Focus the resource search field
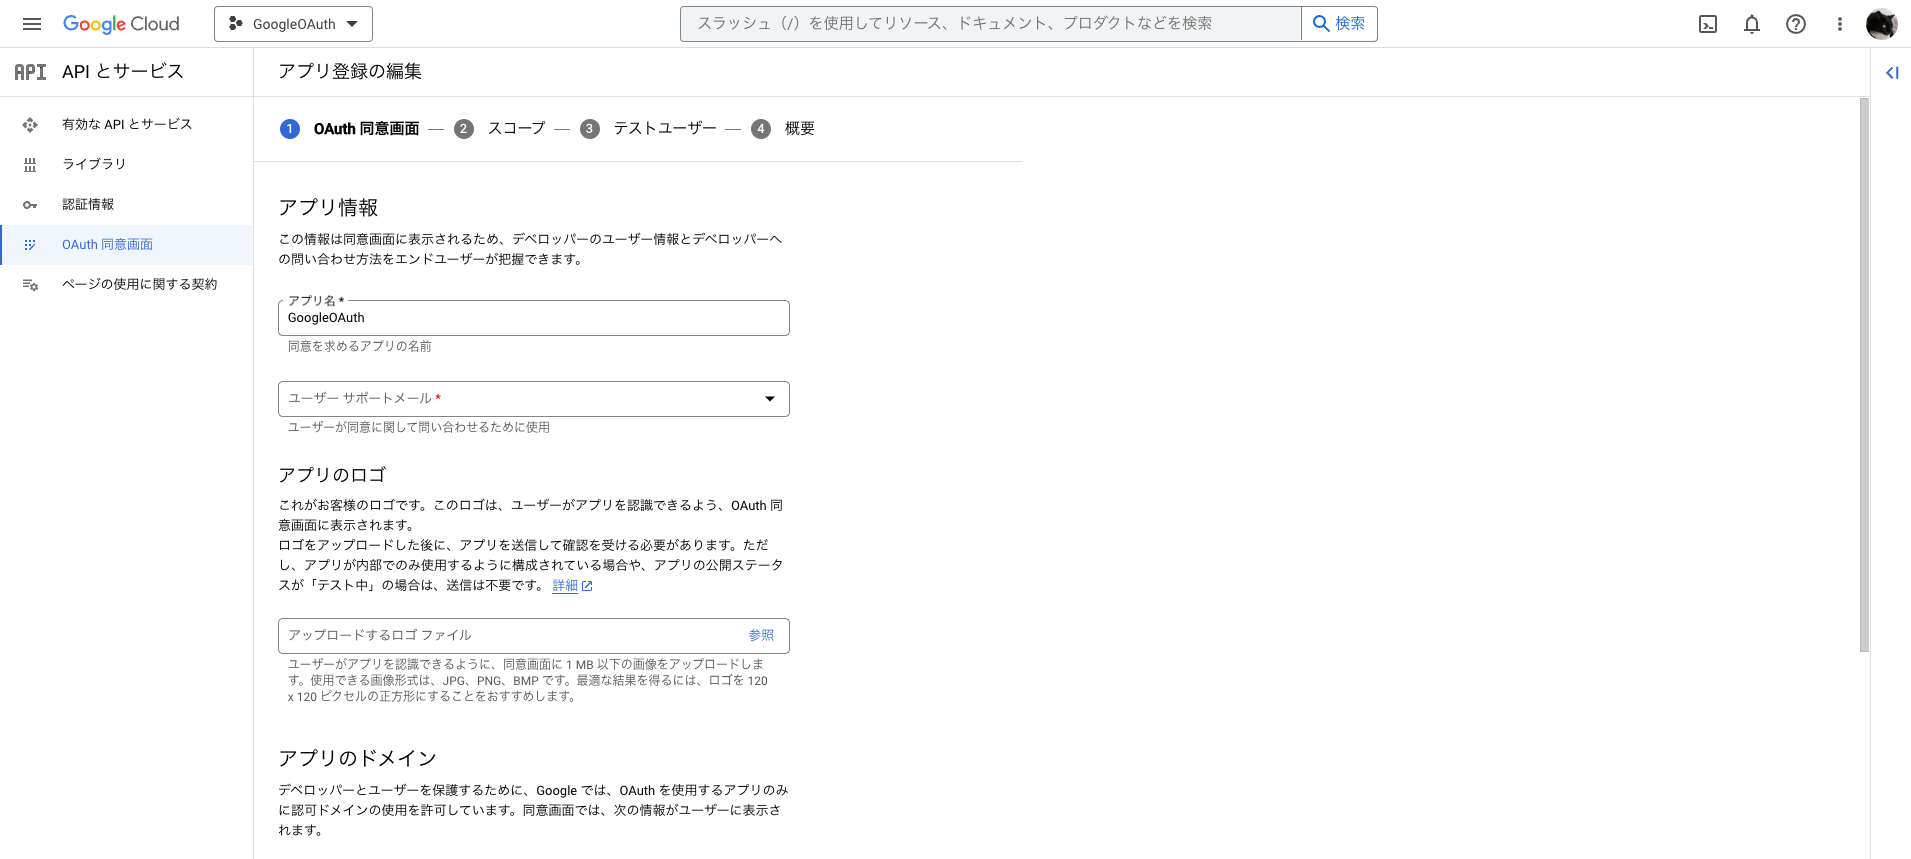 [x=990, y=24]
